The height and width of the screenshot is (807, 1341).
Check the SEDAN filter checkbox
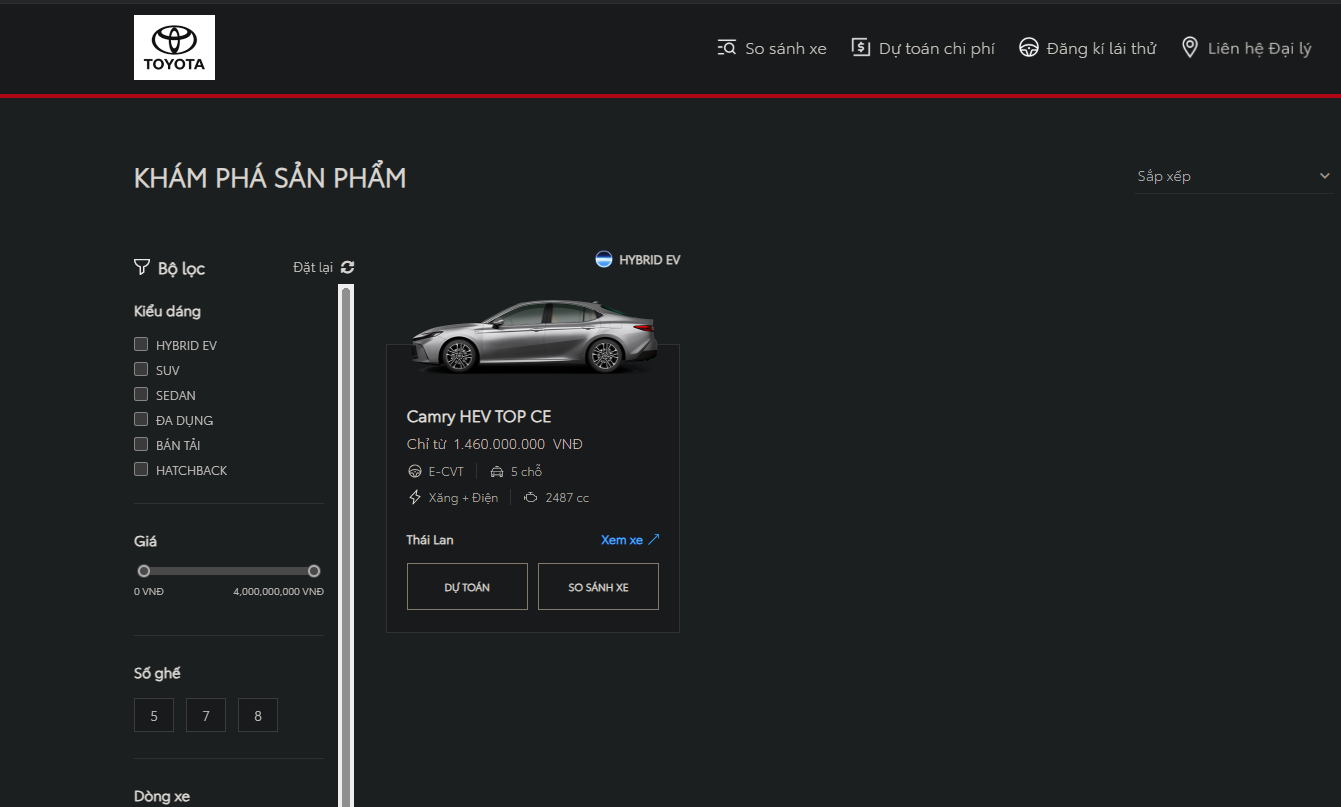[141, 394]
